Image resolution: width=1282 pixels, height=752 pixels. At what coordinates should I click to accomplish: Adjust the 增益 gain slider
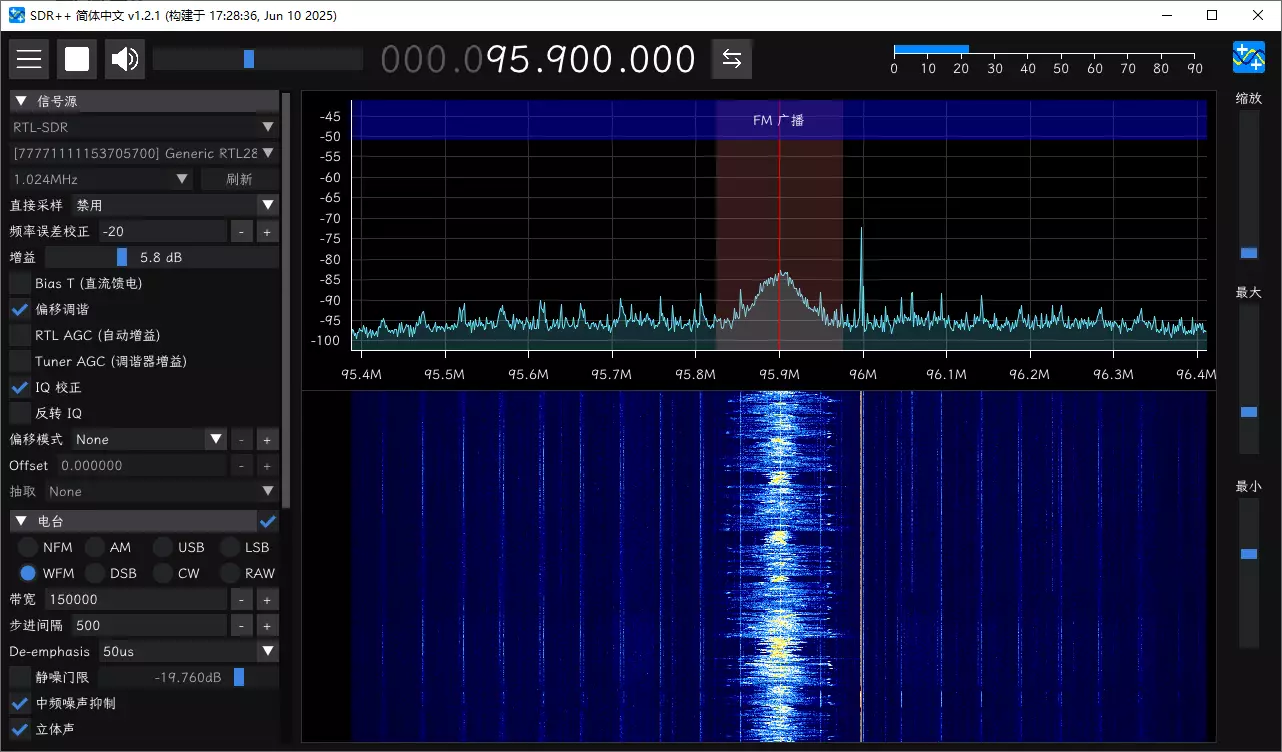(x=160, y=257)
